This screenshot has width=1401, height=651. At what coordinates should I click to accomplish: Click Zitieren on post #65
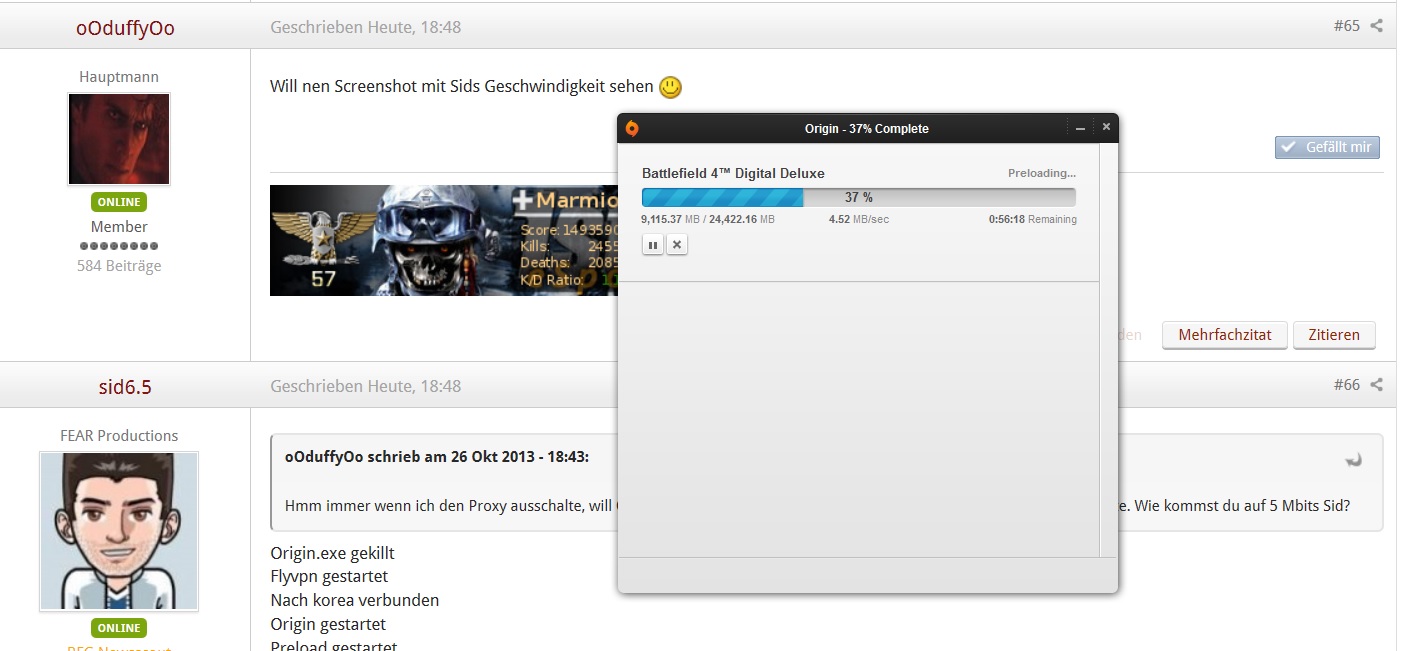[x=1334, y=335]
